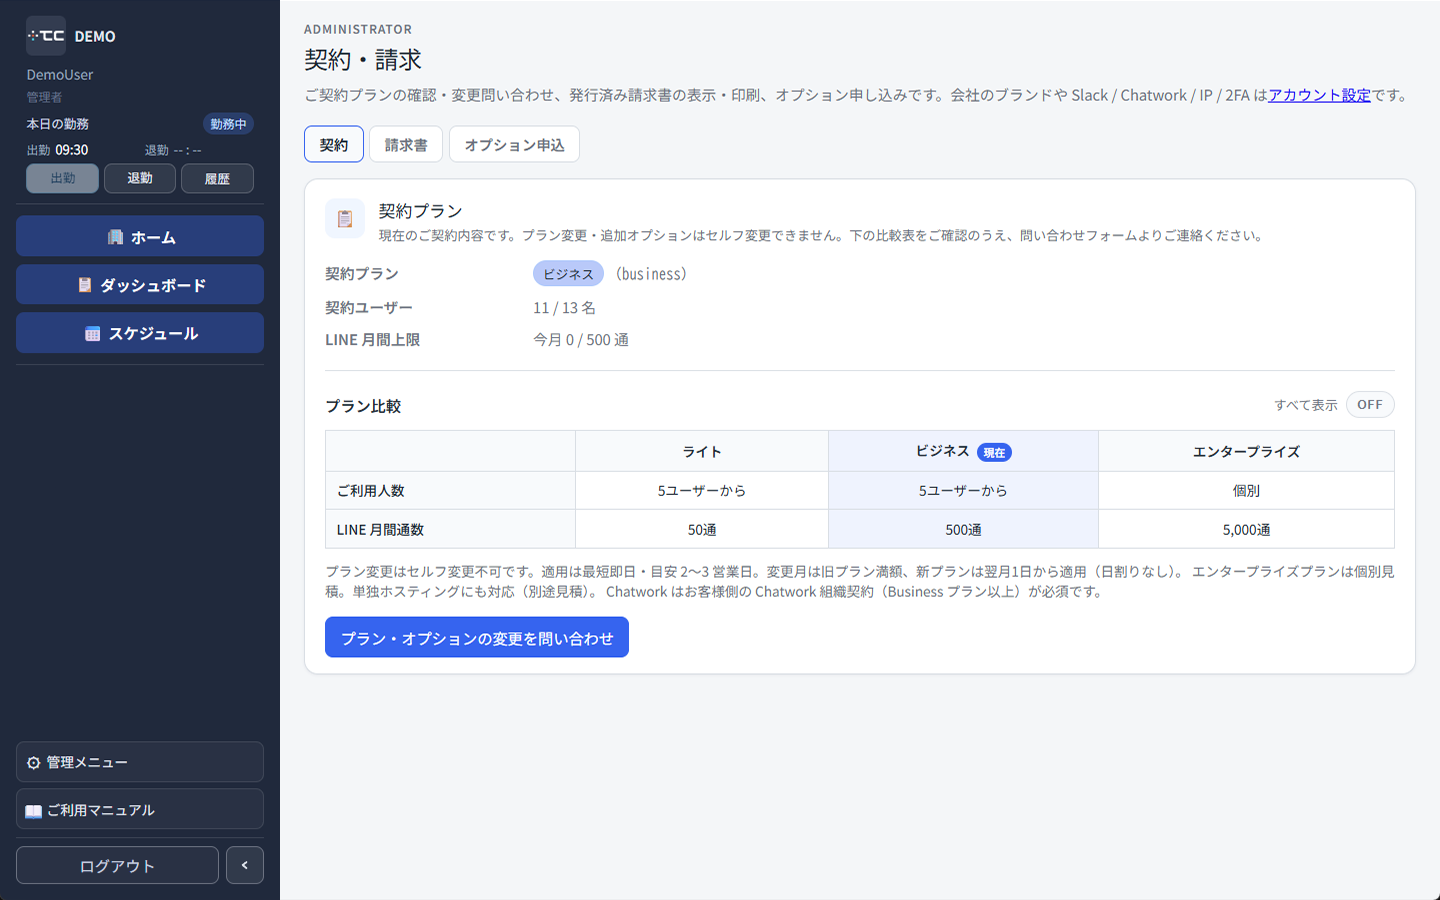This screenshot has width=1440, height=900.
Task: Open the 履歴 attendance history
Action: pyautogui.click(x=217, y=178)
